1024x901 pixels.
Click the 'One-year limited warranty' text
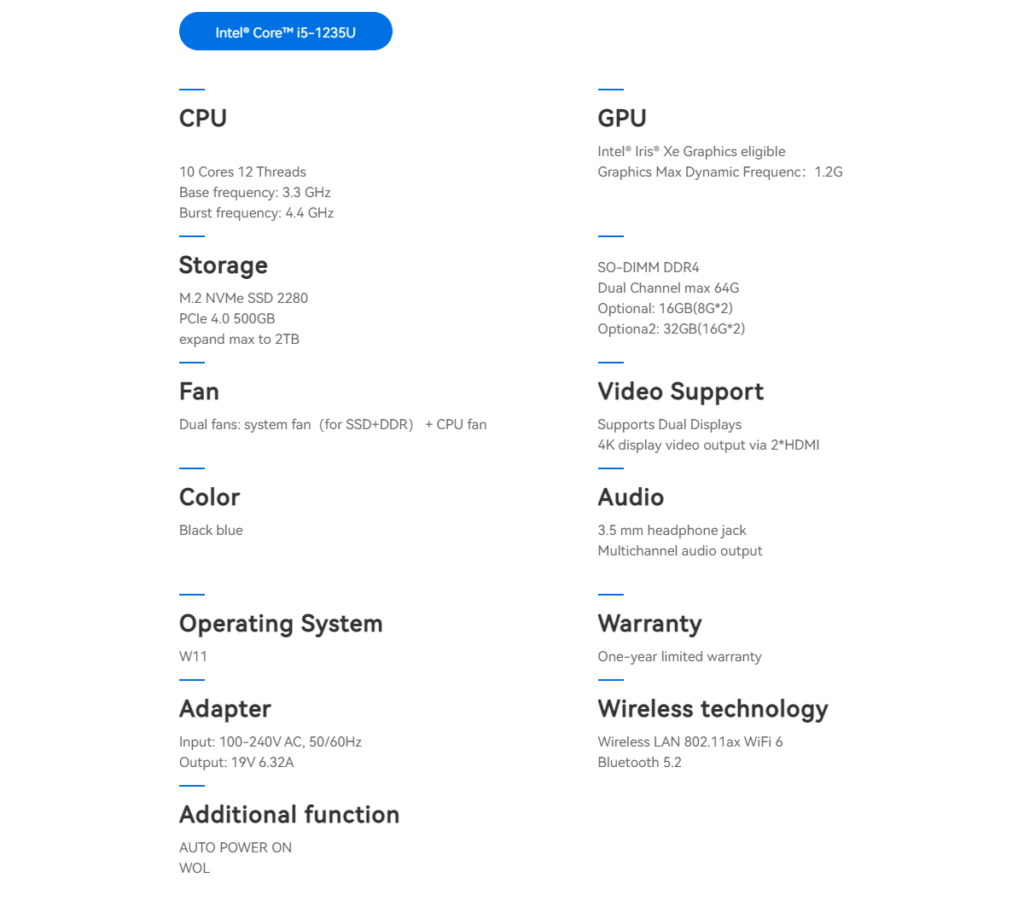[679, 657]
